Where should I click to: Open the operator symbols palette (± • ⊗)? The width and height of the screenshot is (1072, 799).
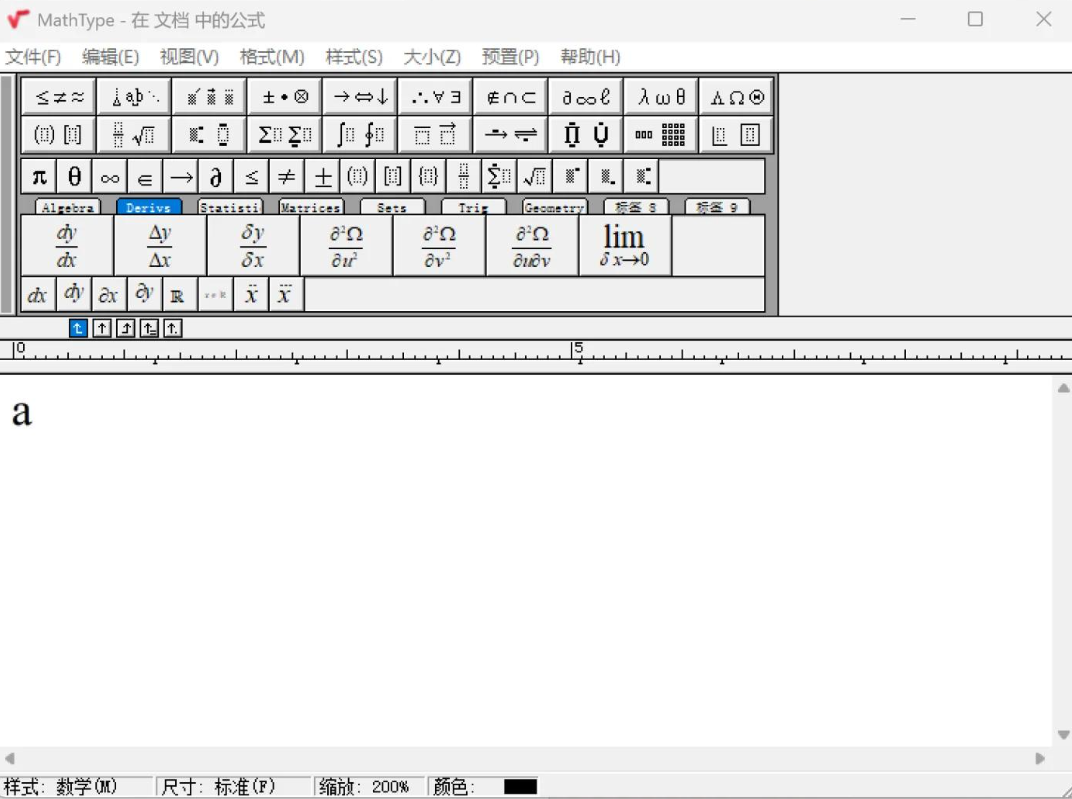click(x=284, y=97)
